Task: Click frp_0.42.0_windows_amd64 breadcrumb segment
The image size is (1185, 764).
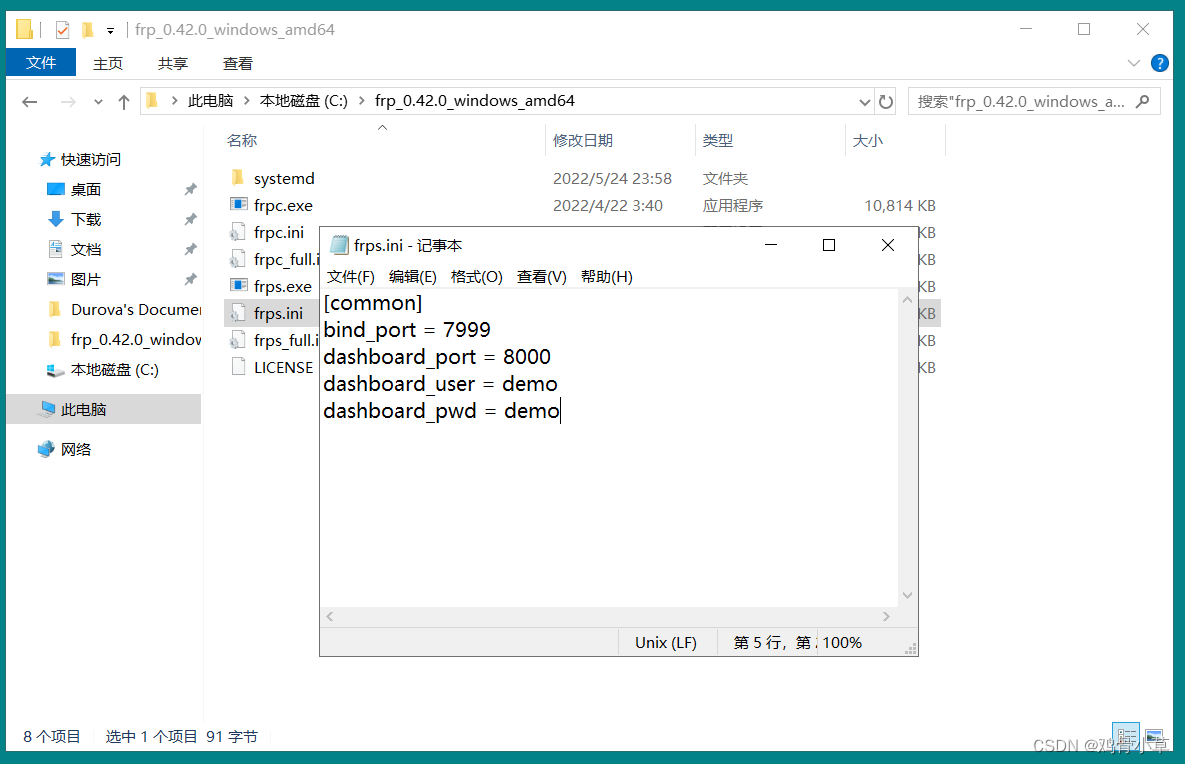Action: point(475,101)
